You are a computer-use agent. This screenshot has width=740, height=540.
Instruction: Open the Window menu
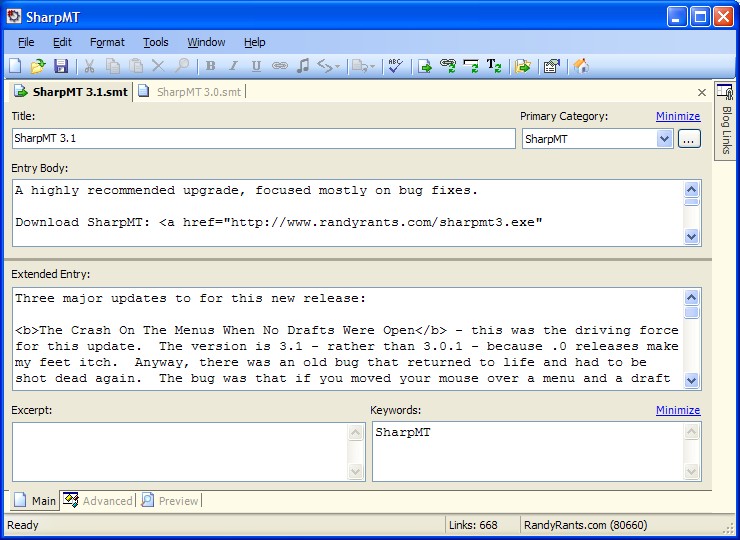click(206, 42)
